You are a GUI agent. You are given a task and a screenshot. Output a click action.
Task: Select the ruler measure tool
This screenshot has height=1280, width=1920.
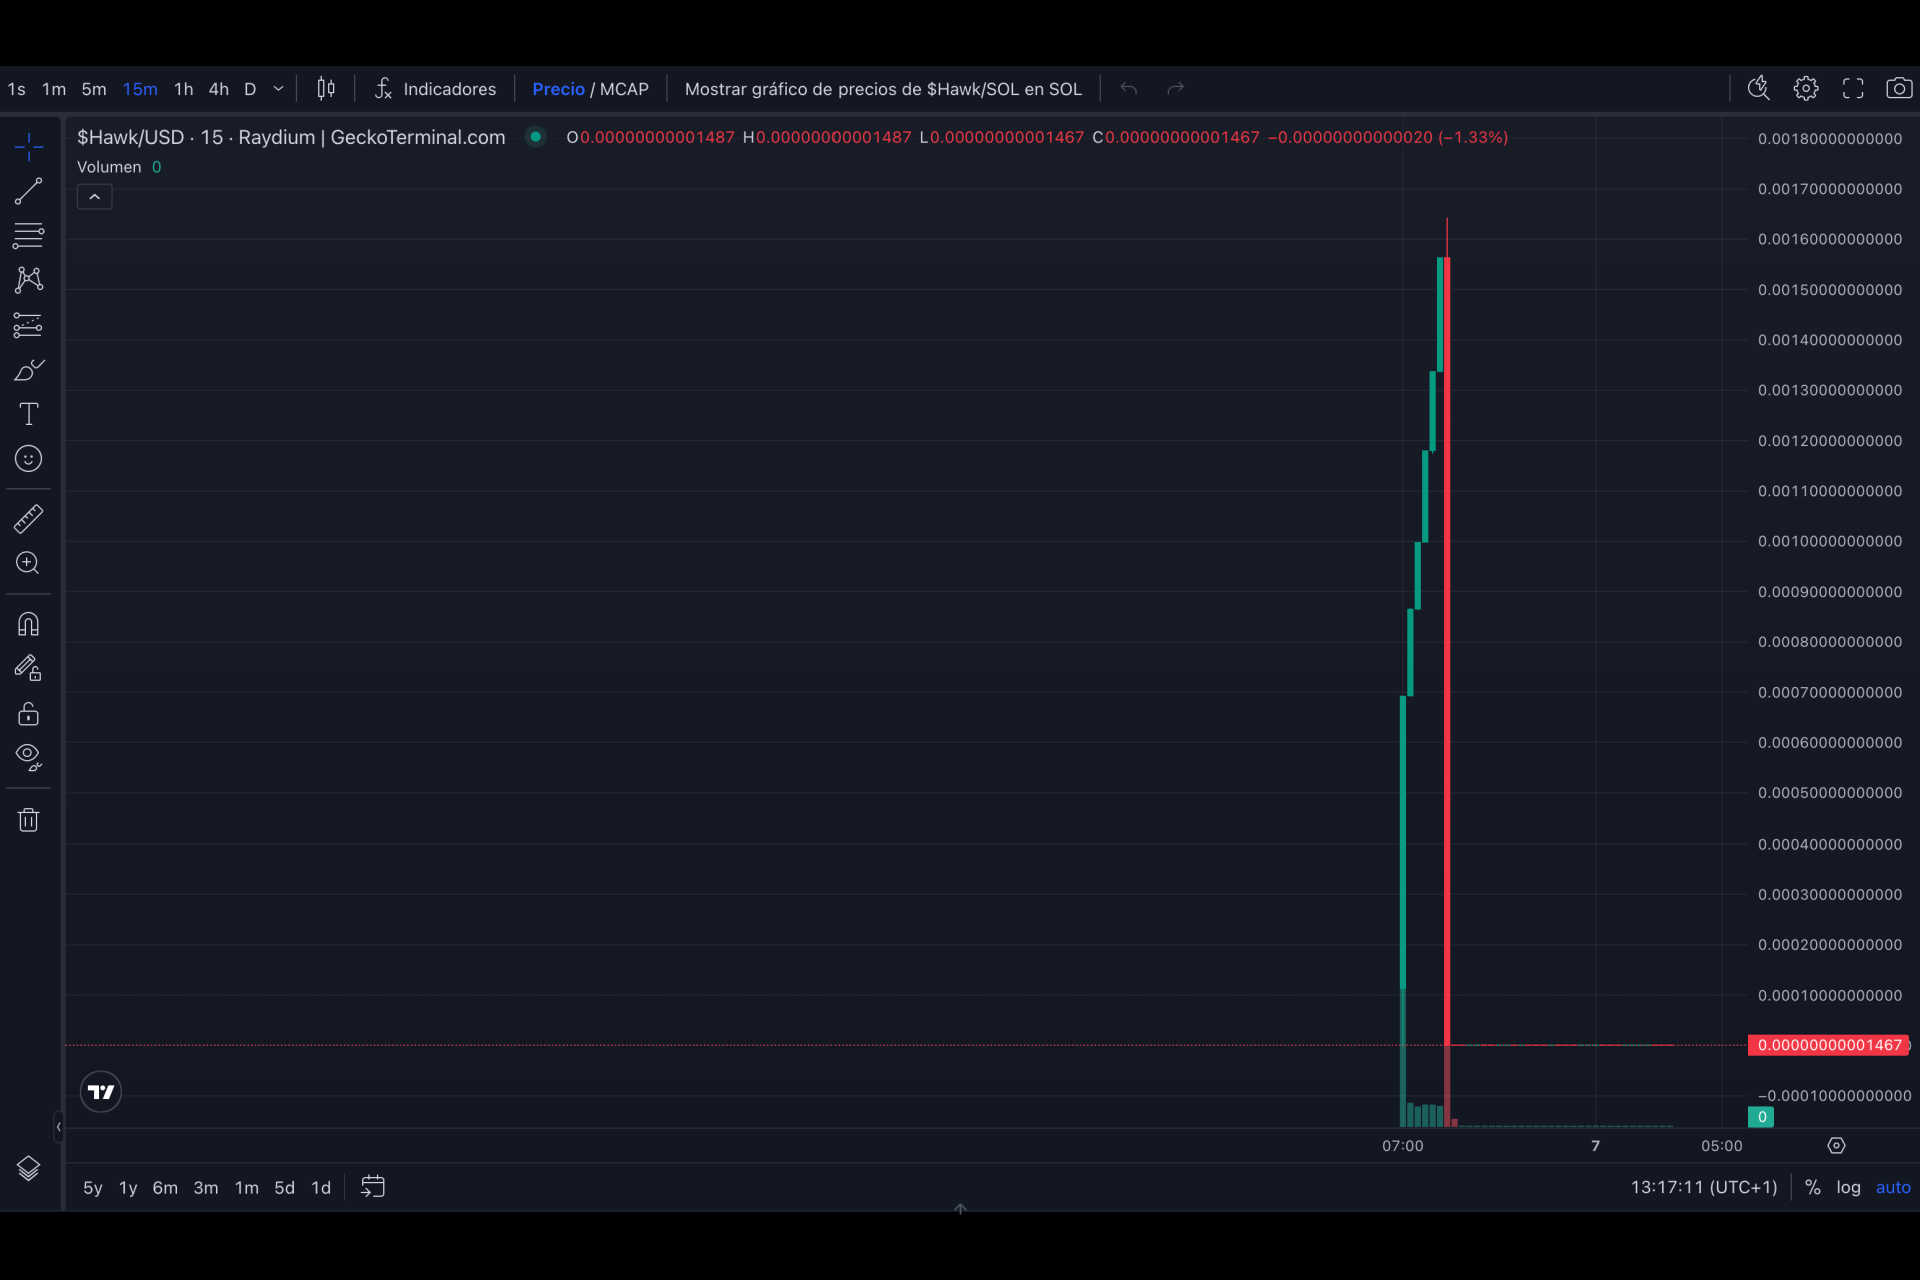click(28, 518)
